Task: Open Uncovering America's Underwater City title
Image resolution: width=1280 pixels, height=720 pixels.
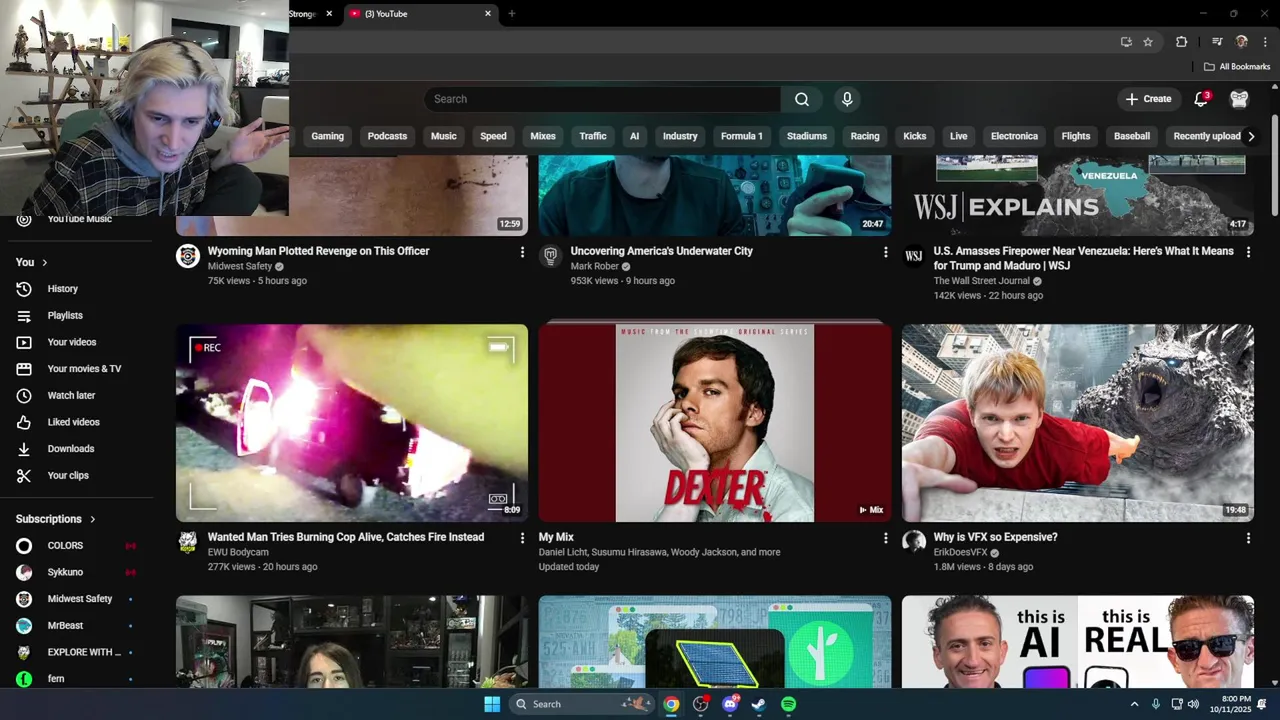Action: (661, 251)
